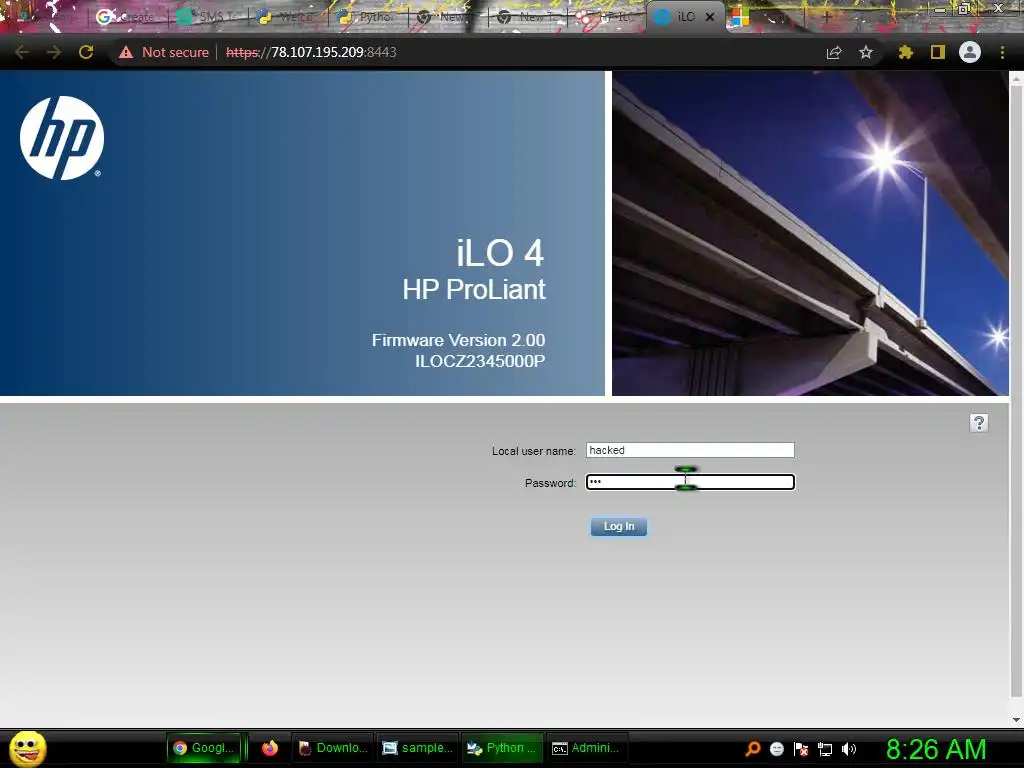The width and height of the screenshot is (1024, 768).
Task: Switch to first New Tab tab
Action: 448,17
